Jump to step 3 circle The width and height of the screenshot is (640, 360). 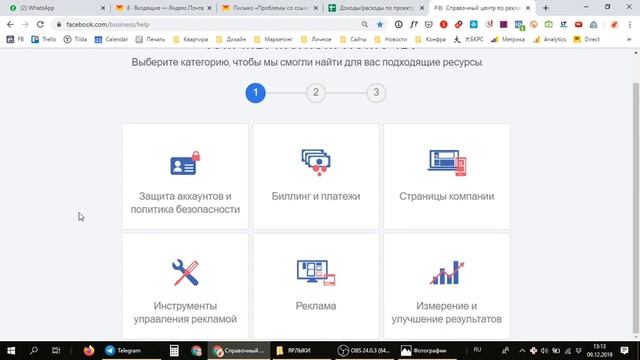tap(376, 93)
